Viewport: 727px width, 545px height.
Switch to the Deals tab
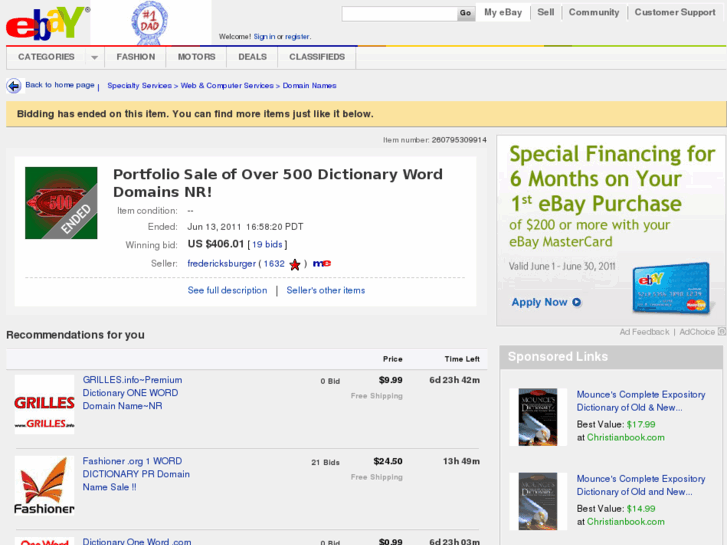click(x=252, y=57)
